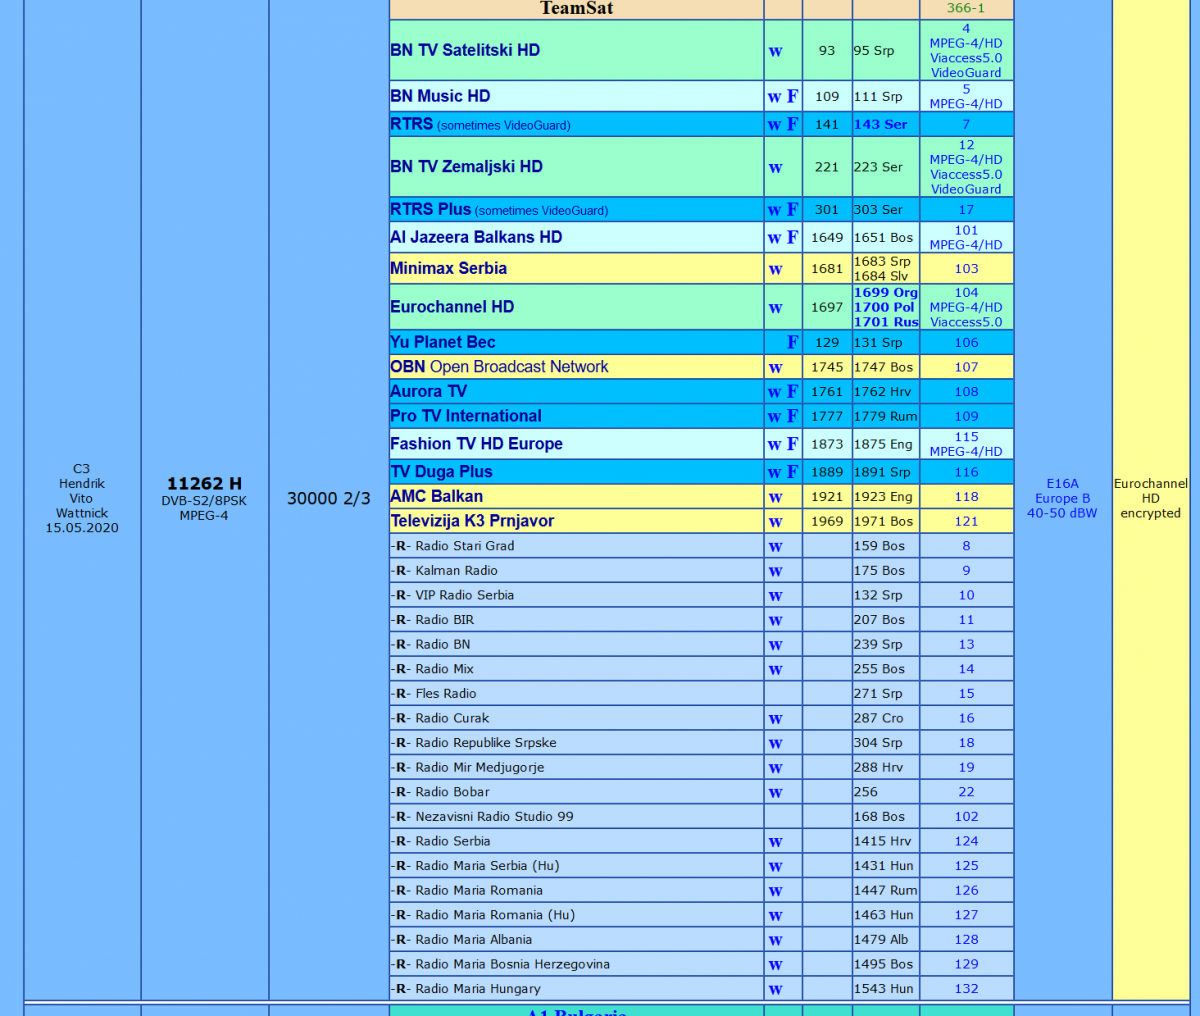1200x1016 pixels.
Task: Click the '-R- Radio Curak' row text
Action: pos(440,718)
